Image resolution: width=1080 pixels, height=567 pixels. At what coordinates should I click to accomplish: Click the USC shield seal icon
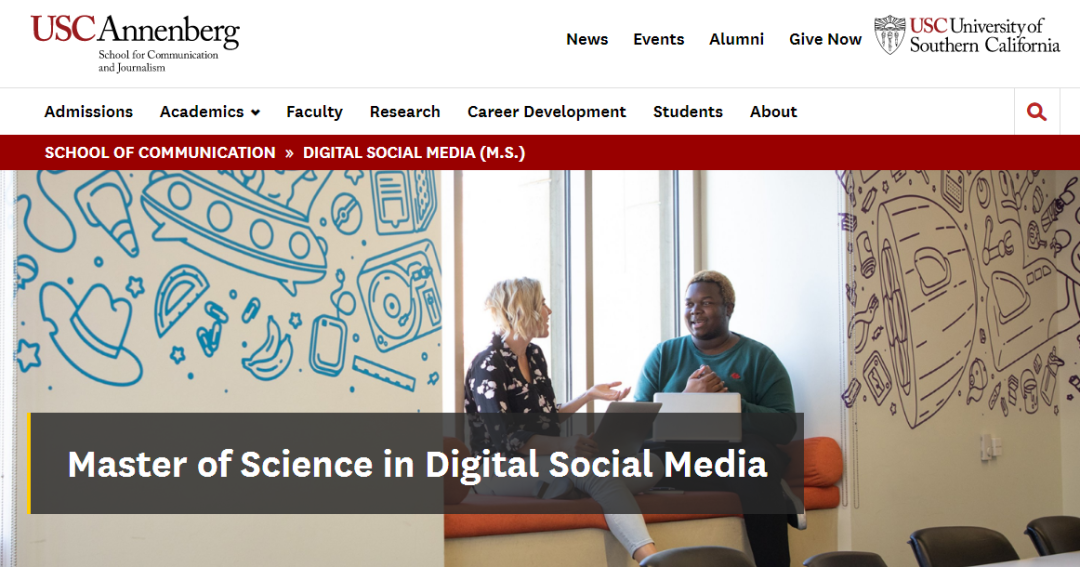tap(889, 35)
